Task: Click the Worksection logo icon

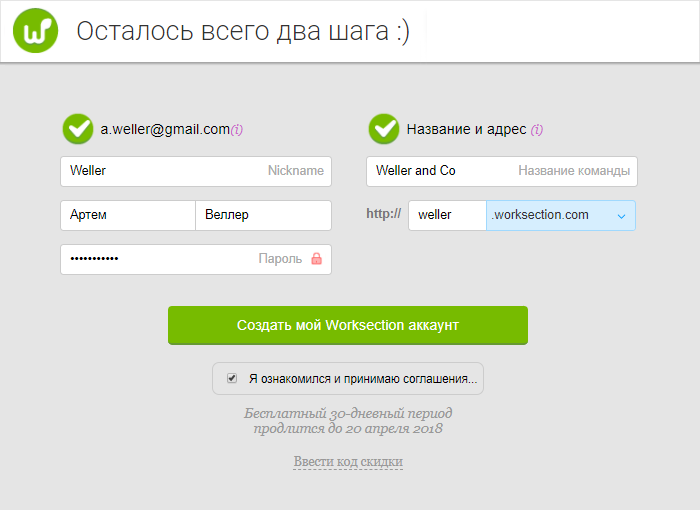Action: pos(36,30)
